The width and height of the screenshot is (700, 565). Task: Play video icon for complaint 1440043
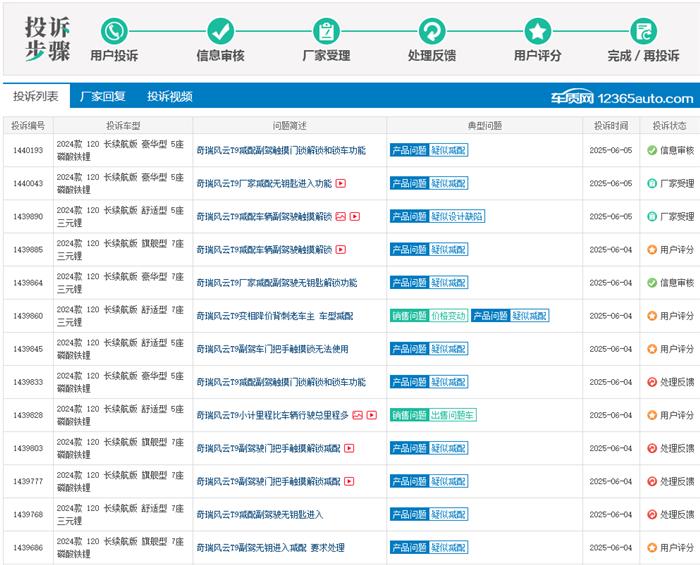click(x=341, y=183)
